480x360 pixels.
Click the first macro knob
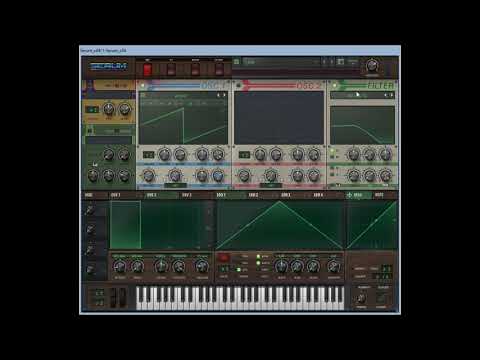[x=90, y=210]
